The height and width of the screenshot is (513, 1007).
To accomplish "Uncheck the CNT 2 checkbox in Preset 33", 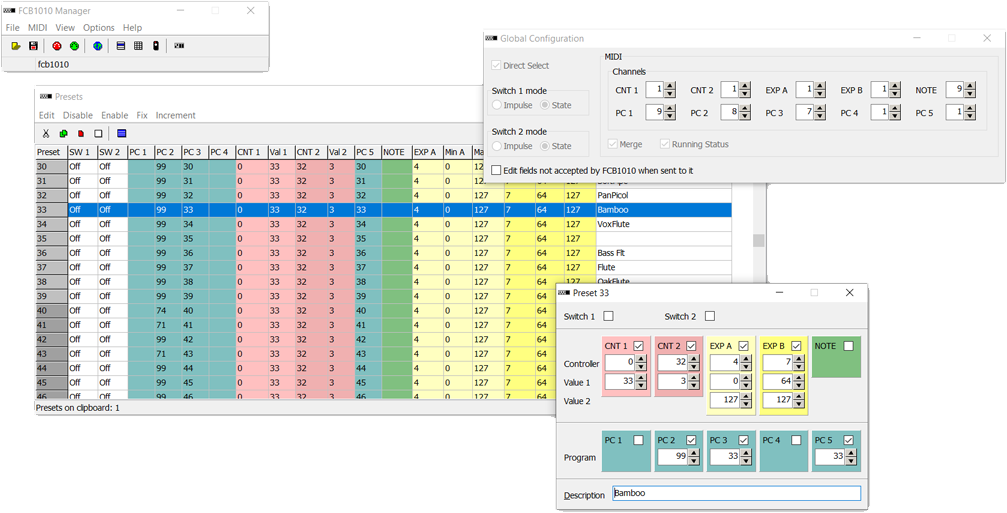I will 691,345.
